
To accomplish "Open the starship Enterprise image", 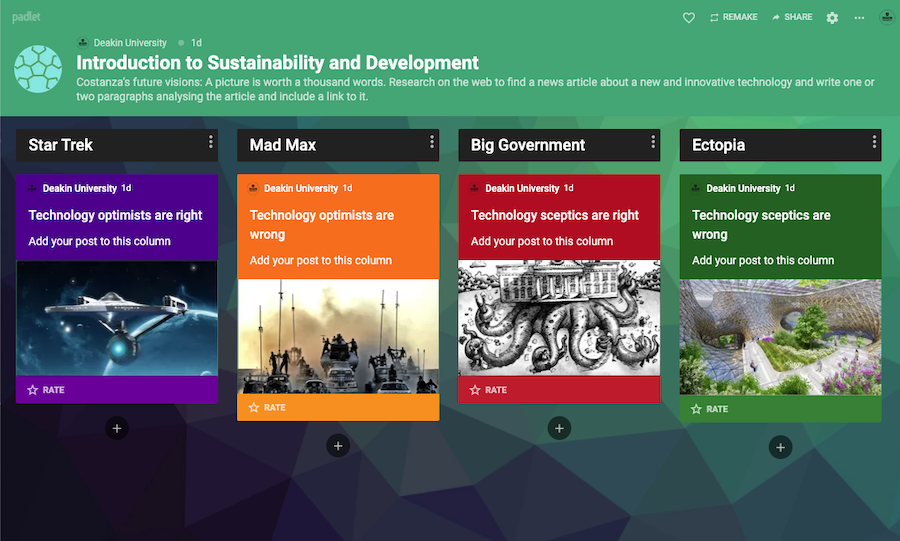I will coord(117,318).
